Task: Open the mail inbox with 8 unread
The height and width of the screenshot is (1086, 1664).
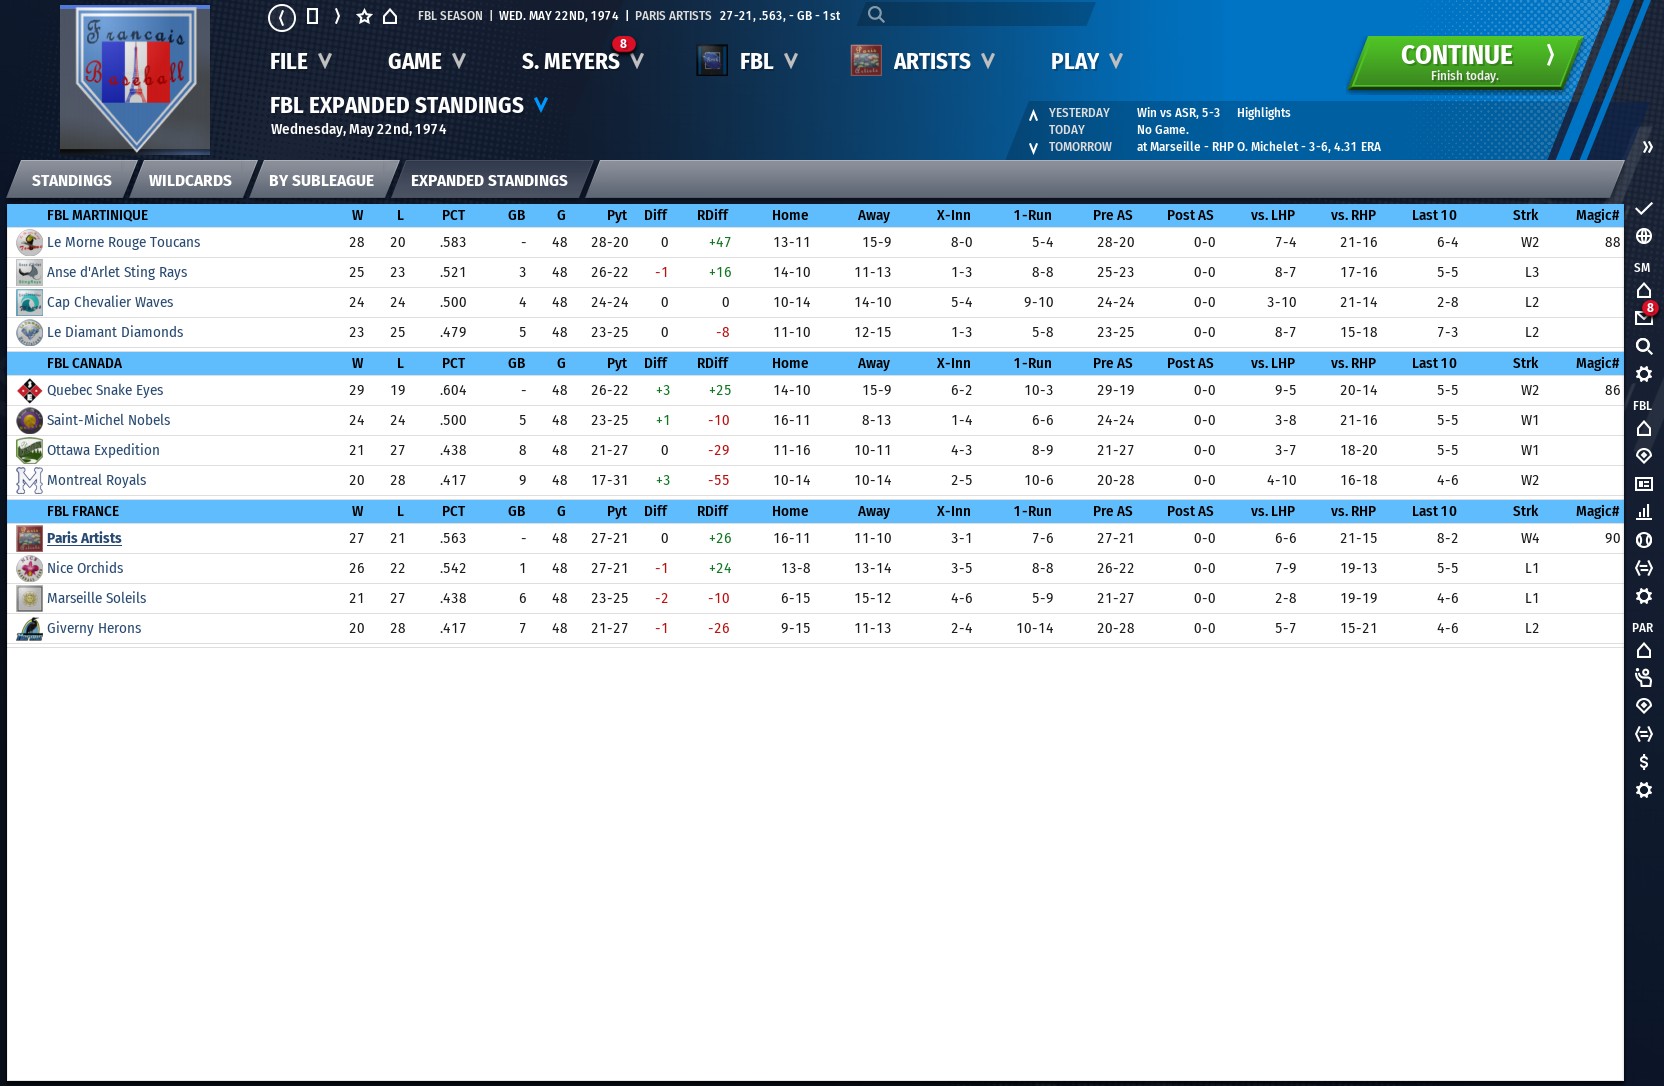Action: [1643, 317]
